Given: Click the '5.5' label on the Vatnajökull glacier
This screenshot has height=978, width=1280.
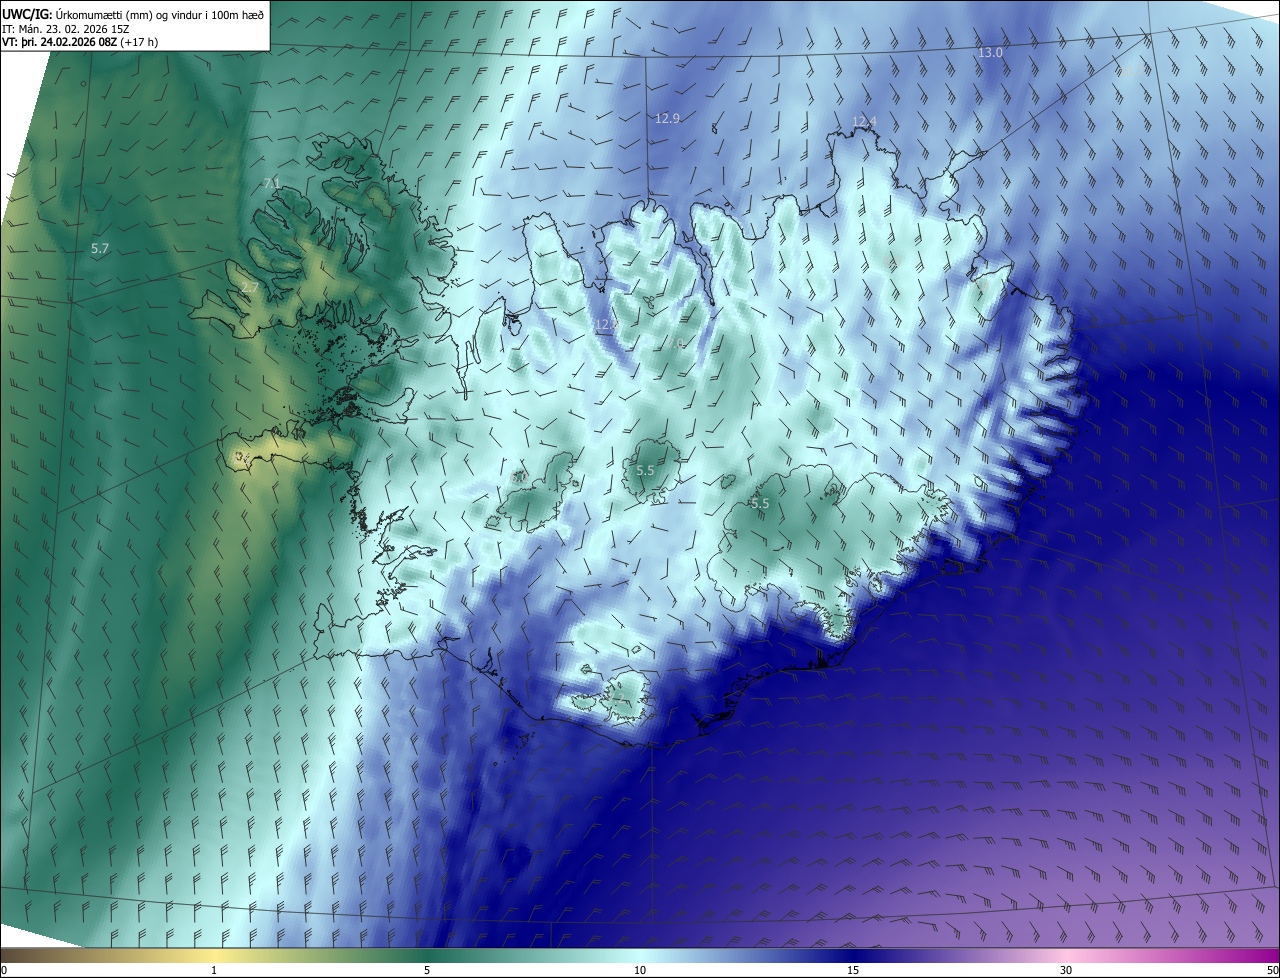Looking at the screenshot, I should (760, 503).
